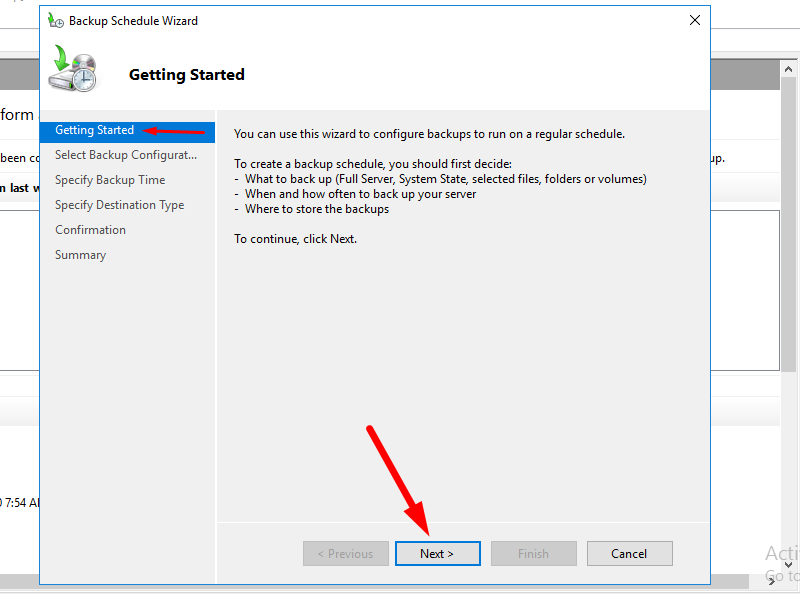Click the Previous button
The image size is (800, 594).
pyautogui.click(x=345, y=554)
